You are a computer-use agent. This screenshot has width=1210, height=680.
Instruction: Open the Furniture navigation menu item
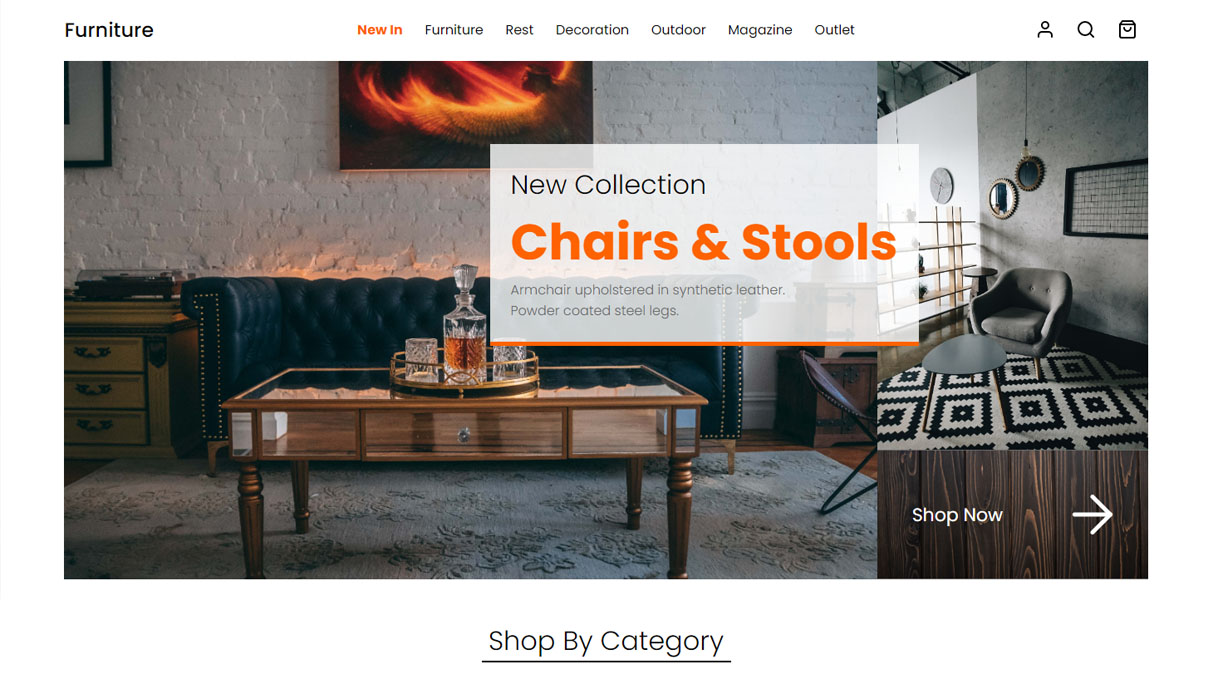(454, 30)
